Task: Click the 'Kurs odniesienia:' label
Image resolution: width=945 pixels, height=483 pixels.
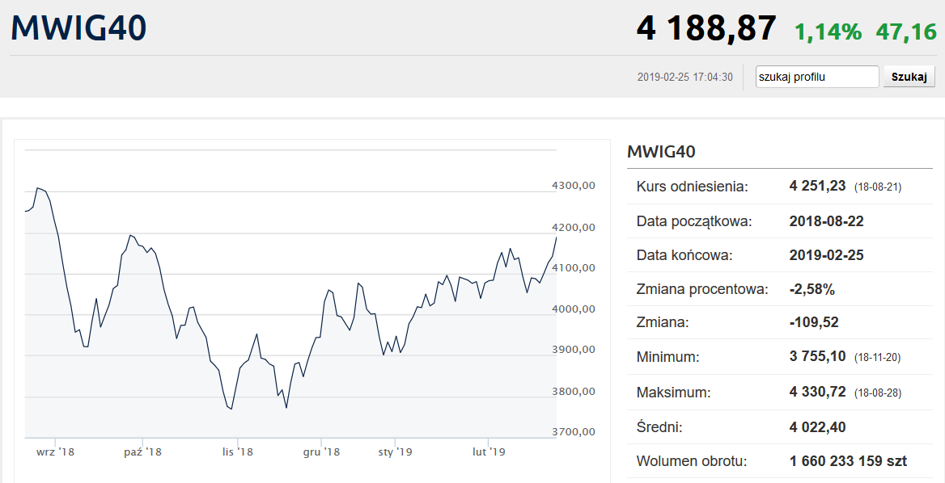Action: 692,187
